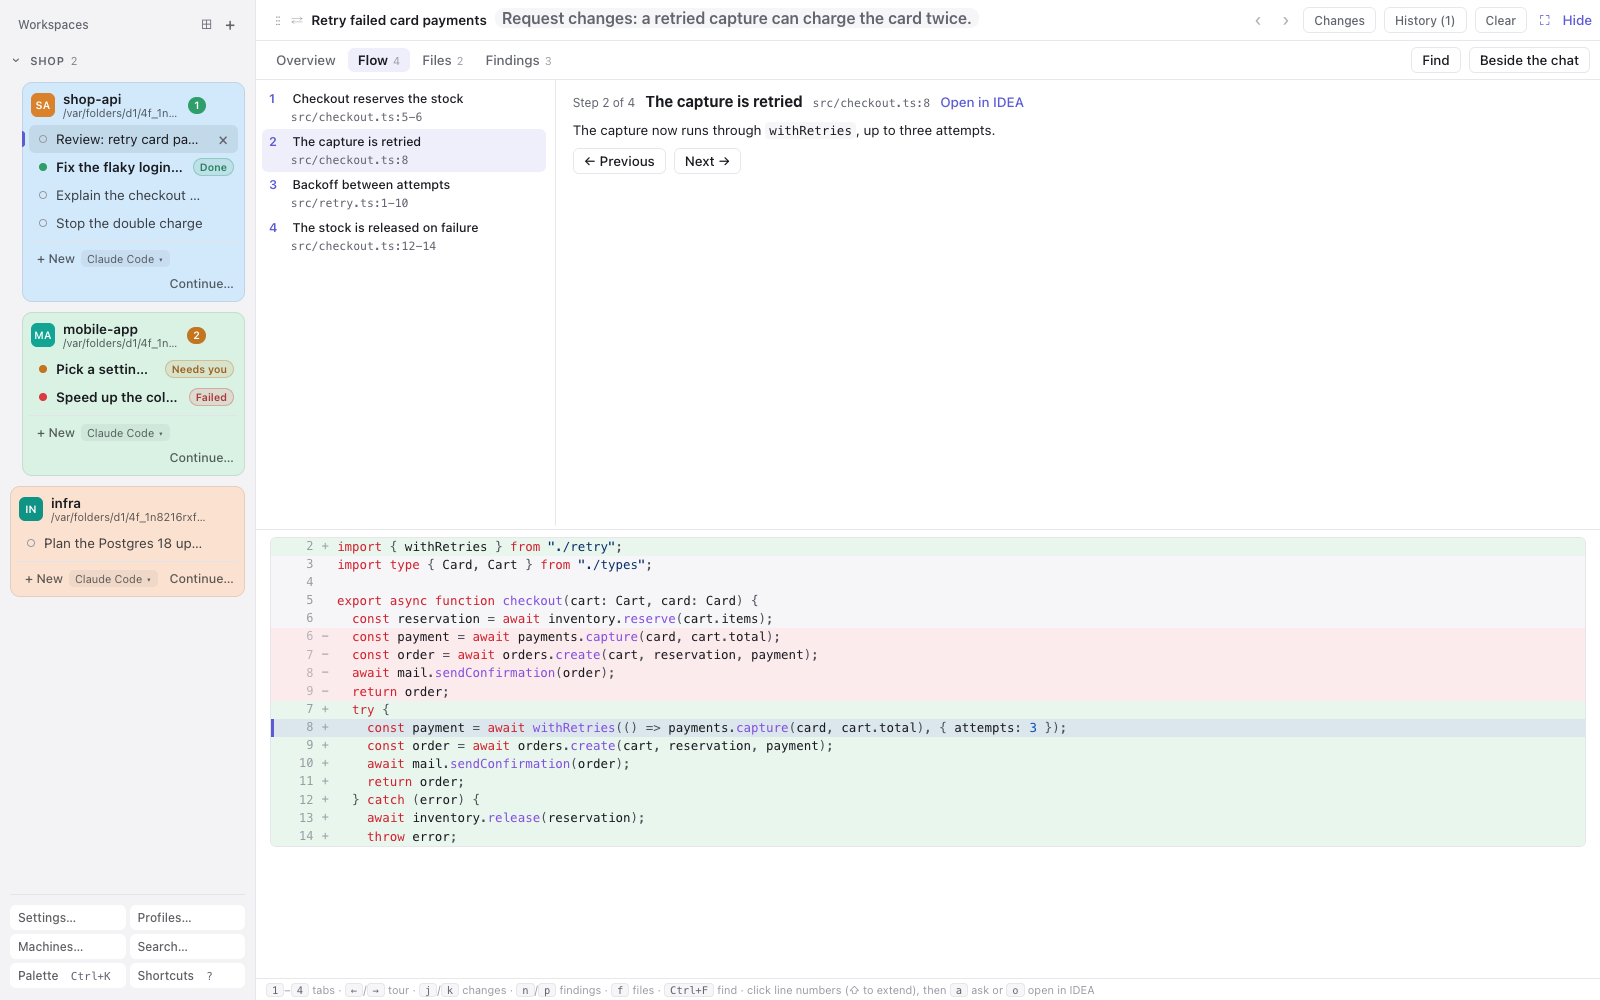Viewport: 1600px width, 1000px height.
Task: Open Claude Code dropdown under infra
Action: click(x=113, y=579)
